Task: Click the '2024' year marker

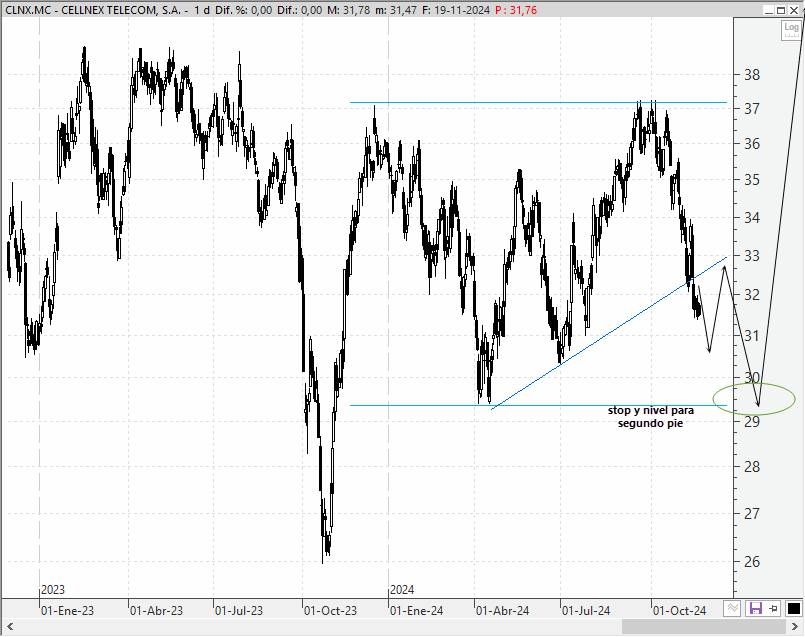Action: tap(402, 590)
